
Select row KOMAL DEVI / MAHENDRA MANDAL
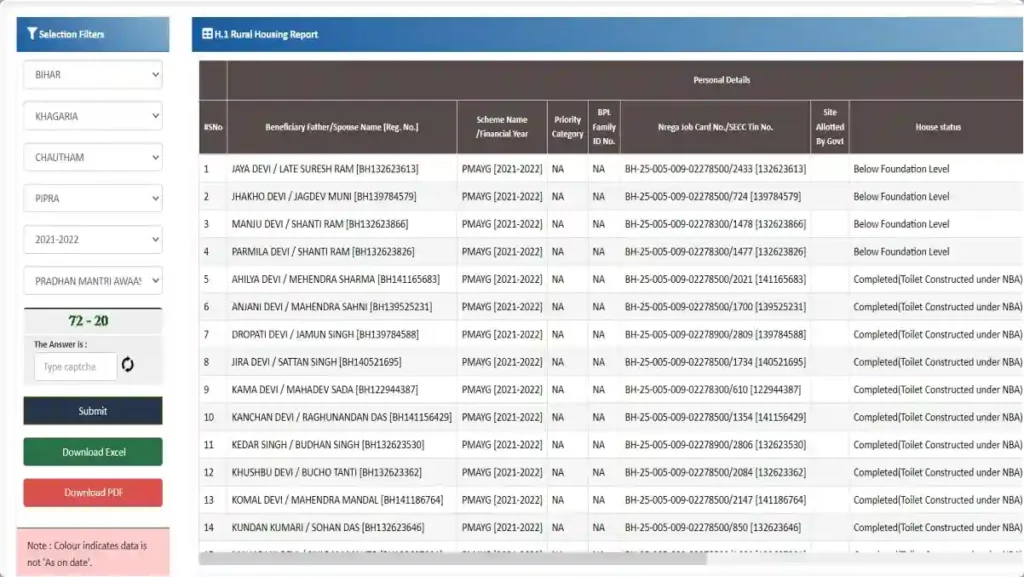point(611,500)
